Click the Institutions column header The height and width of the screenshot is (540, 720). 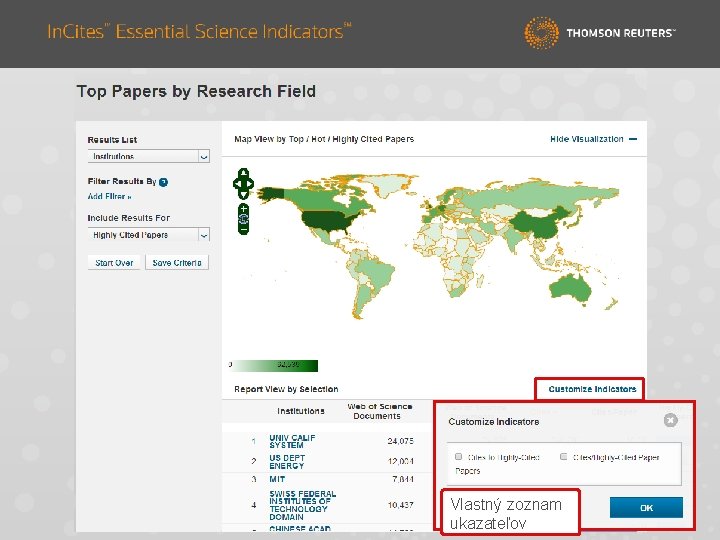301,411
